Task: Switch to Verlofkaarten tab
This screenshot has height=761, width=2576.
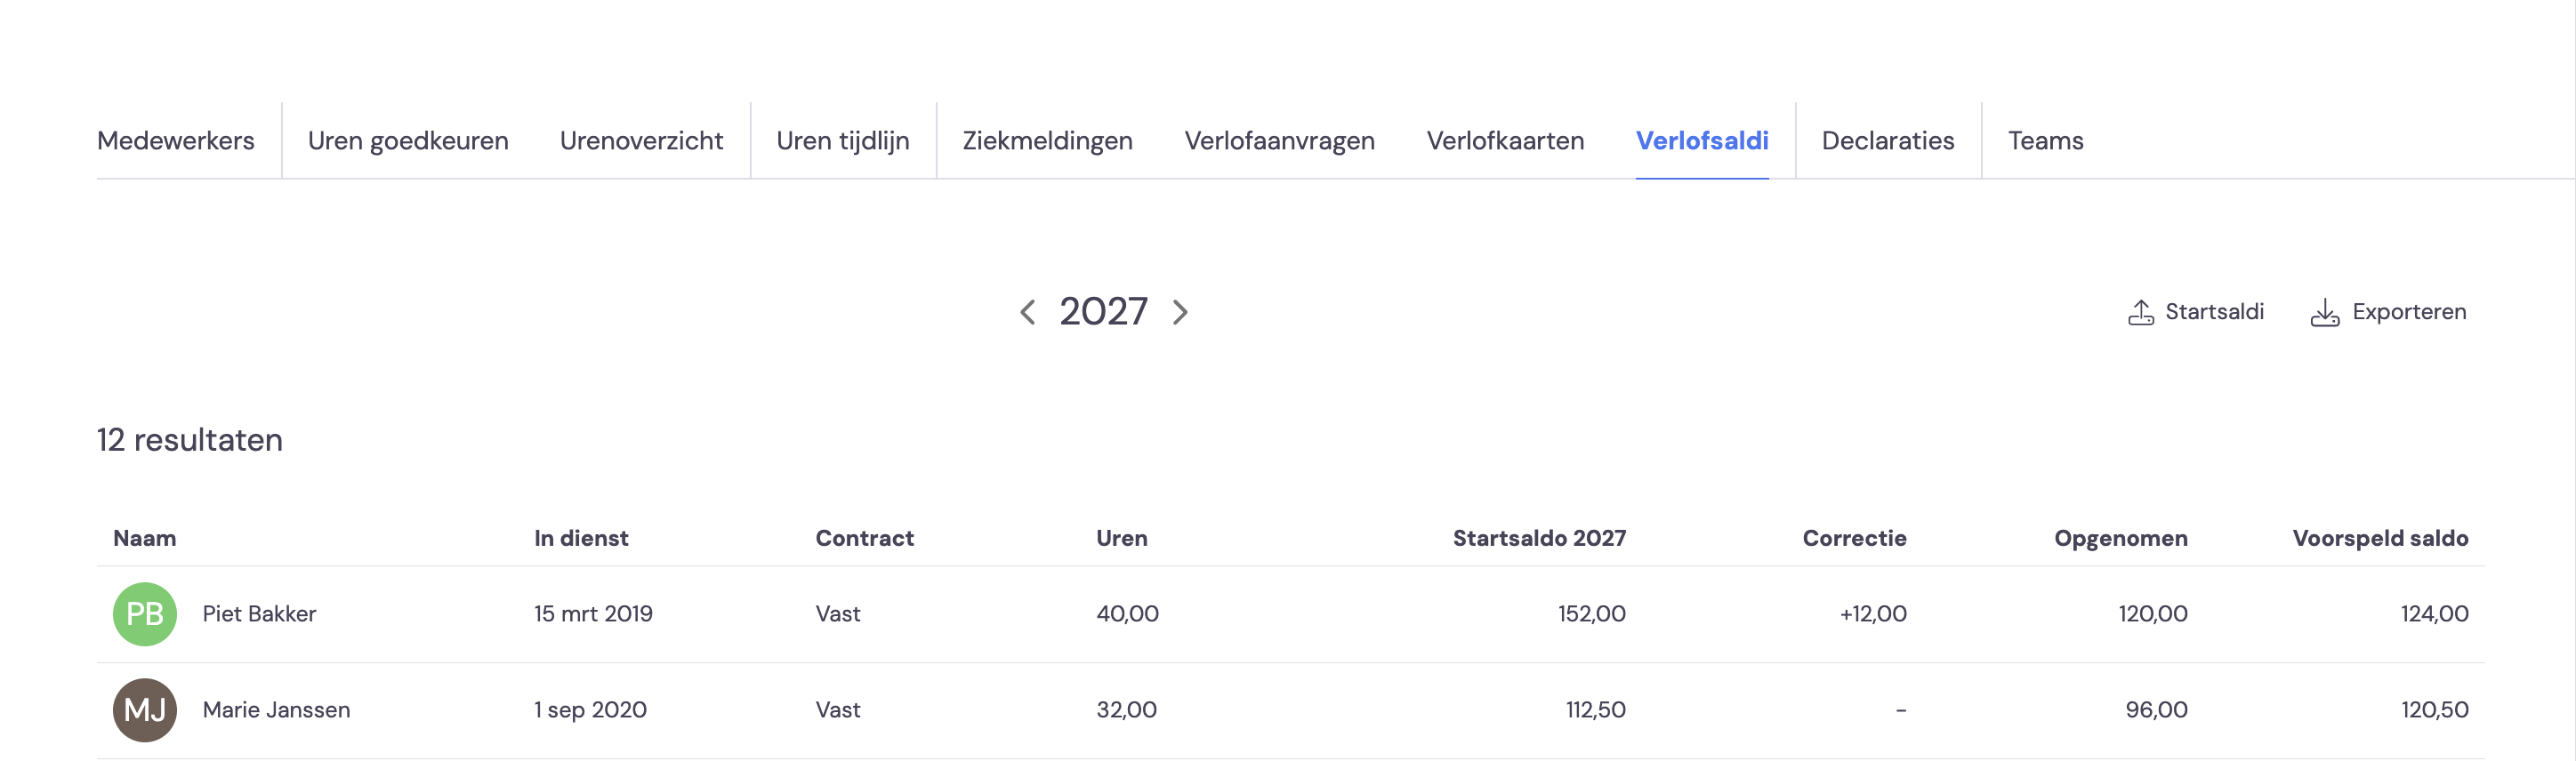Action: (1505, 141)
